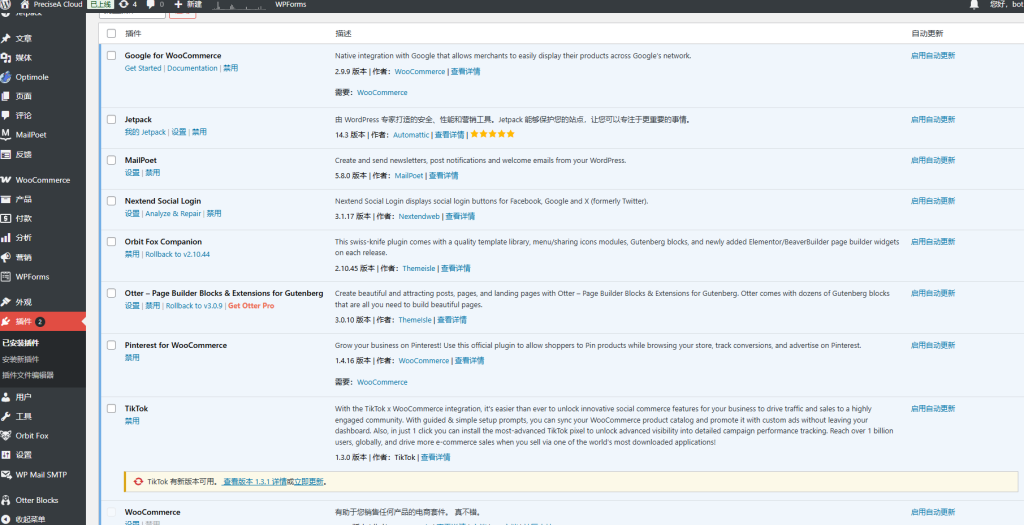The width and height of the screenshot is (1024, 525).
Task: Click Analyze & Repair under Nextend Social Login
Action: tap(173, 214)
